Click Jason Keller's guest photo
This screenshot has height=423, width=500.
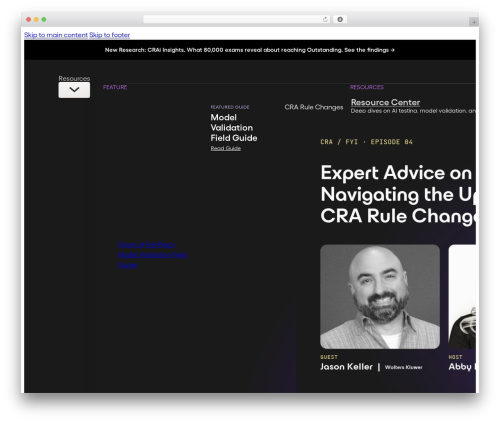pos(380,297)
